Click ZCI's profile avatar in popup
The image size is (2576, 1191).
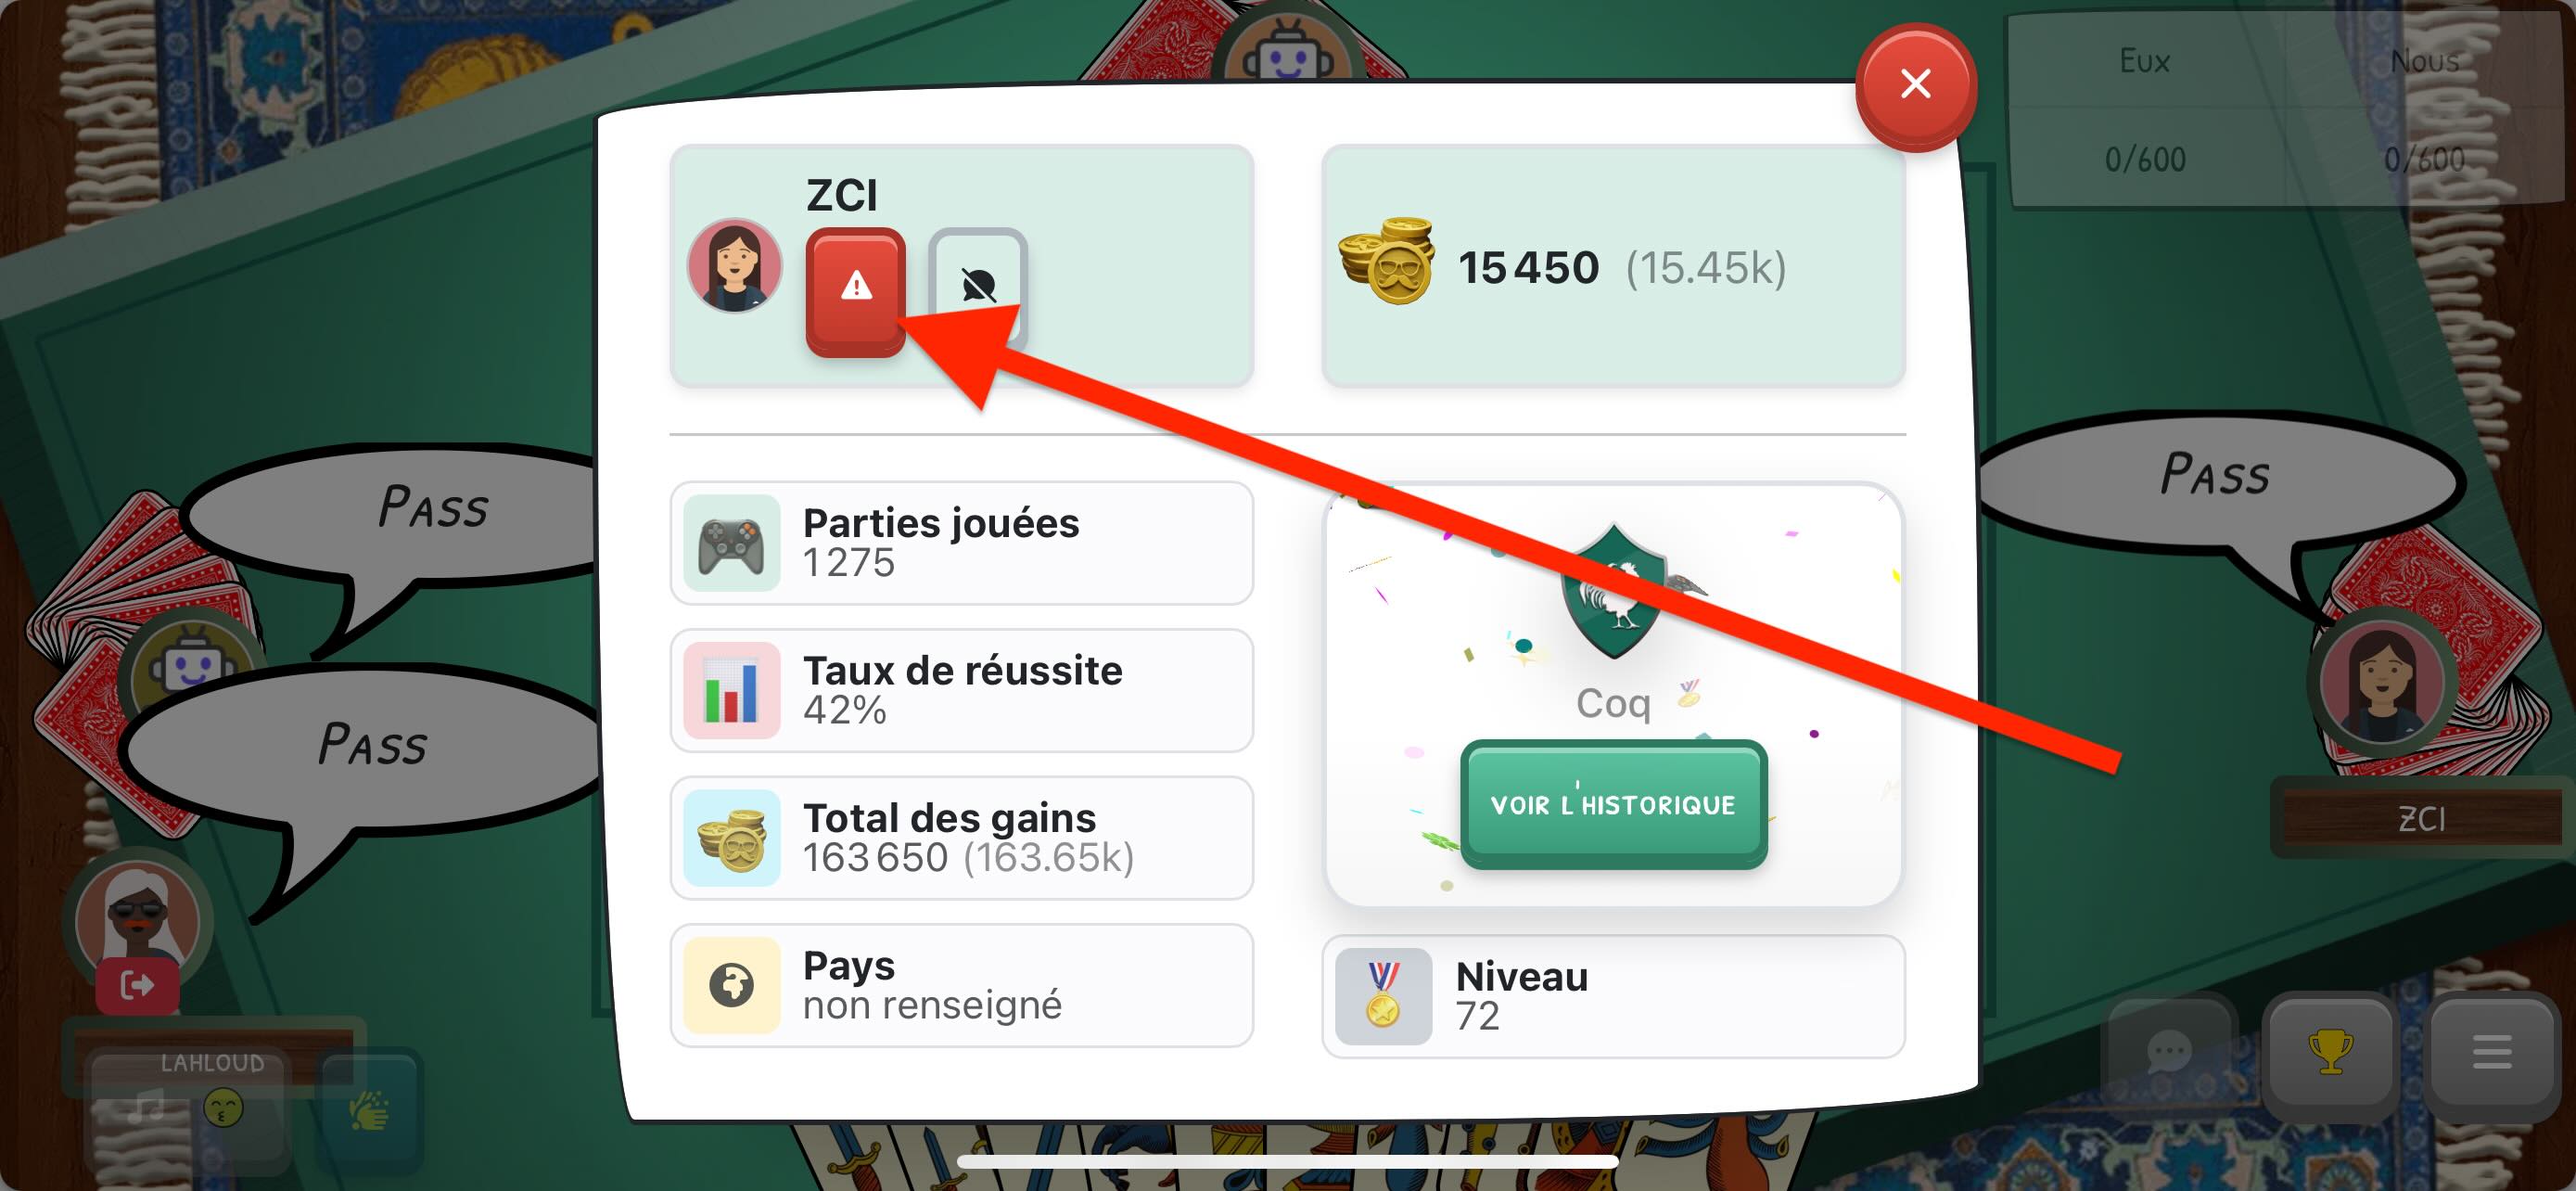(x=735, y=265)
